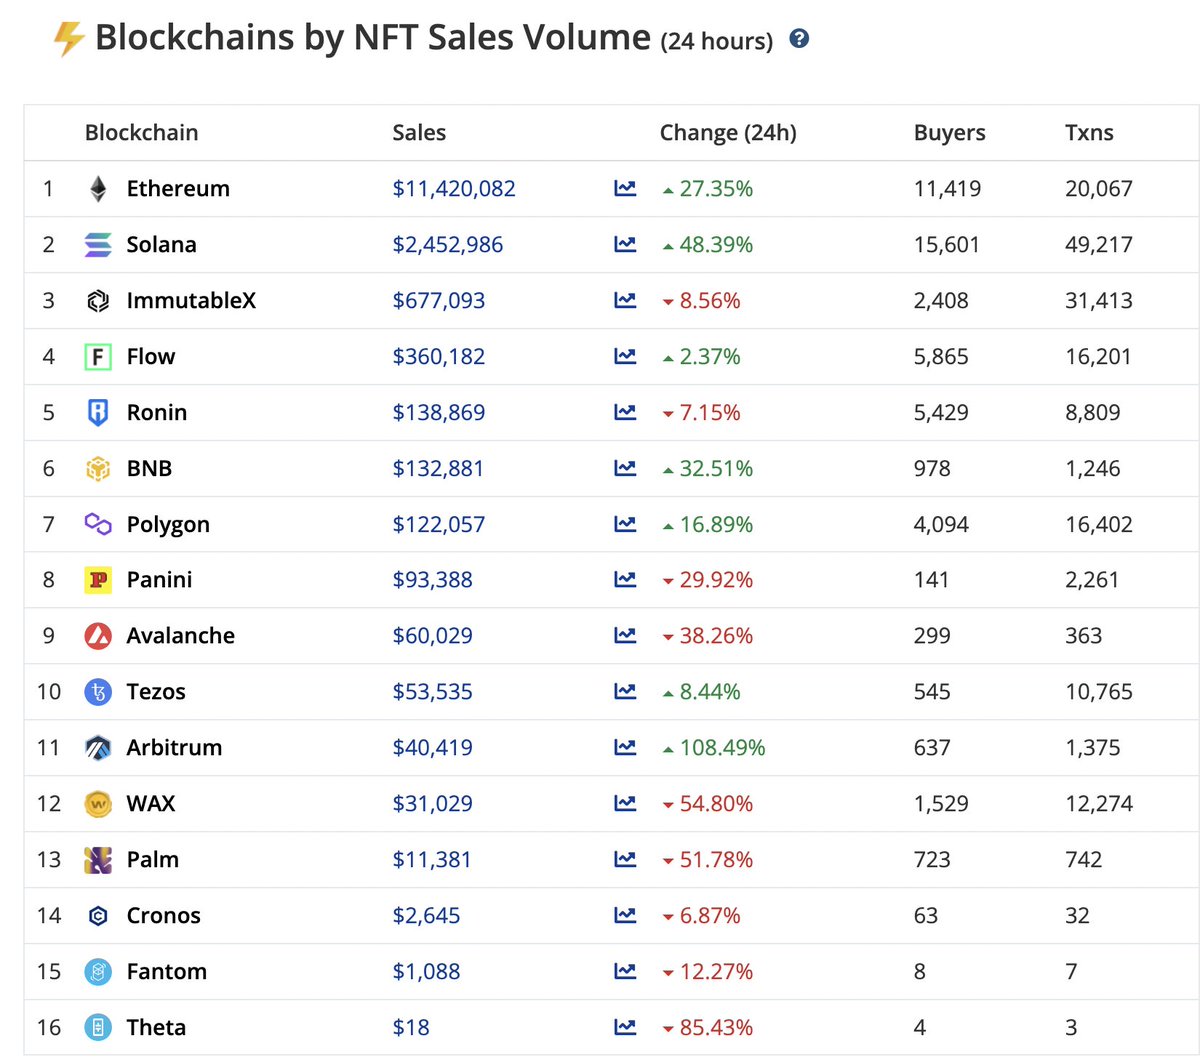
Task: Click the gold WAX logo
Action: coord(98,804)
